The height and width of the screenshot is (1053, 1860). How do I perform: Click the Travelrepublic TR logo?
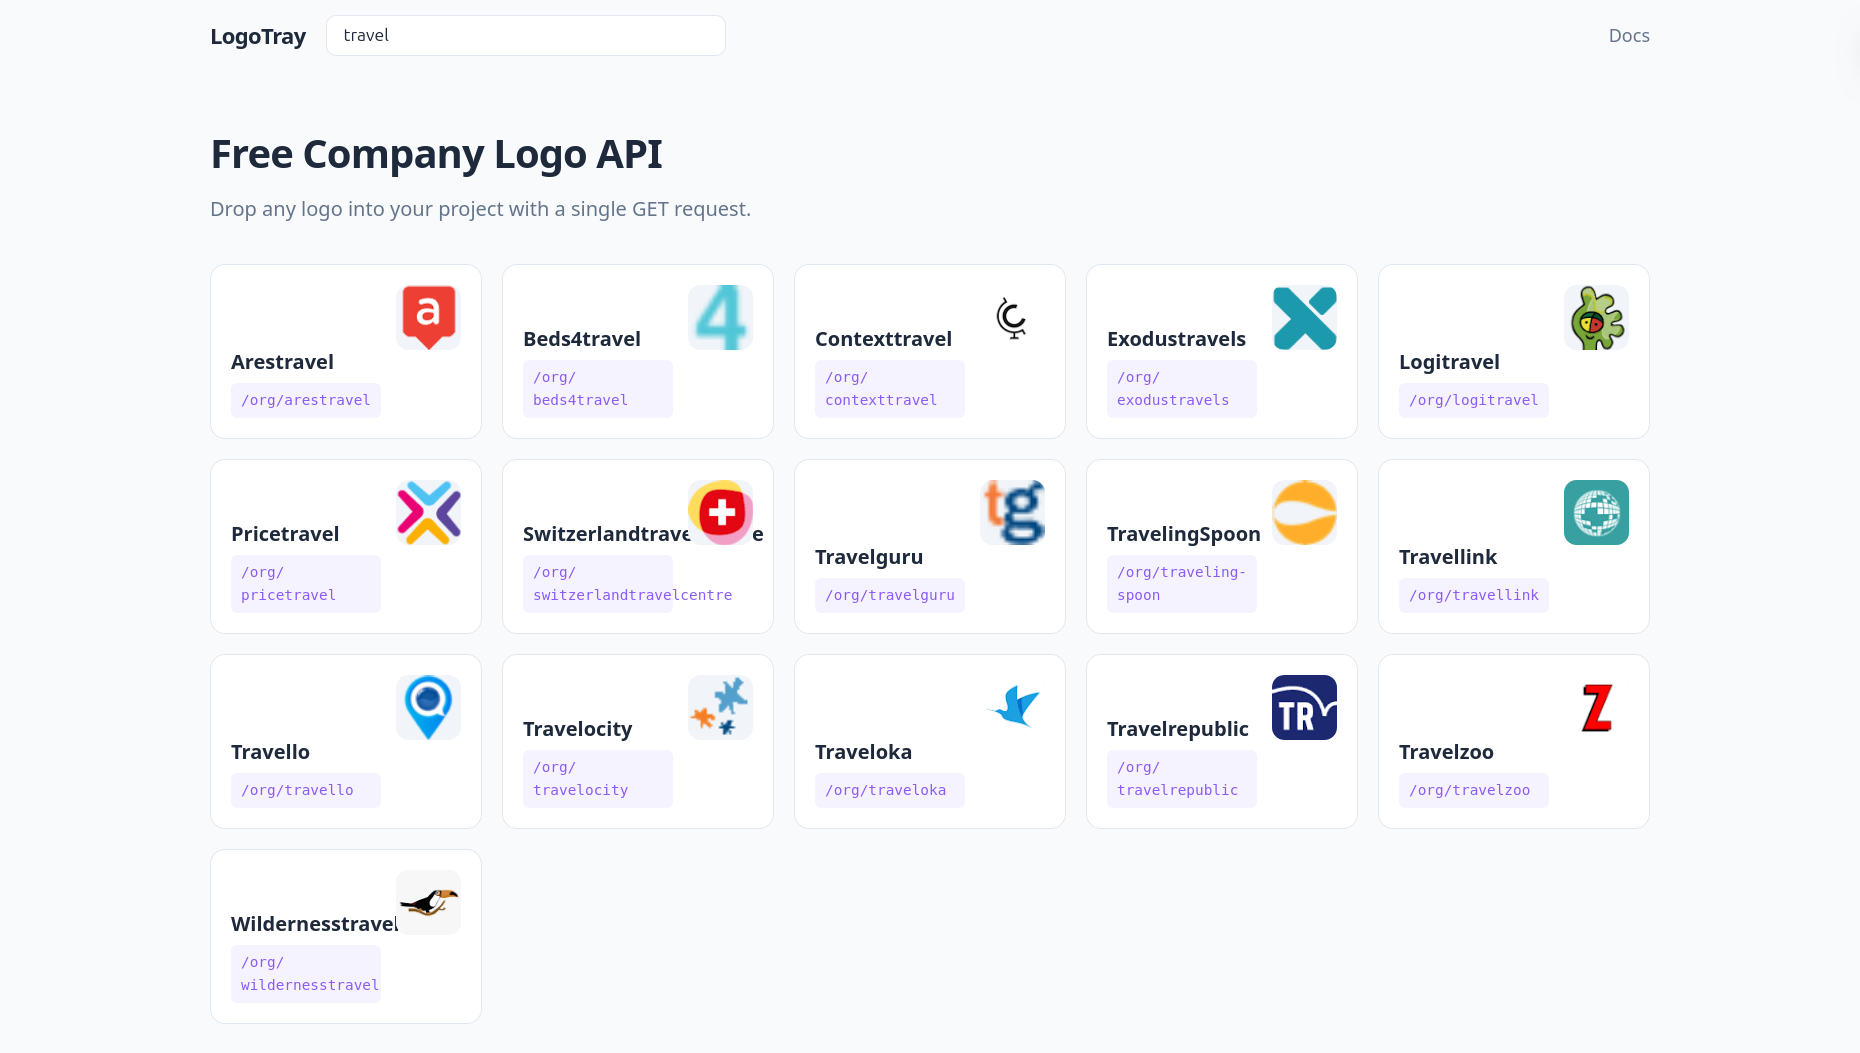tap(1304, 707)
